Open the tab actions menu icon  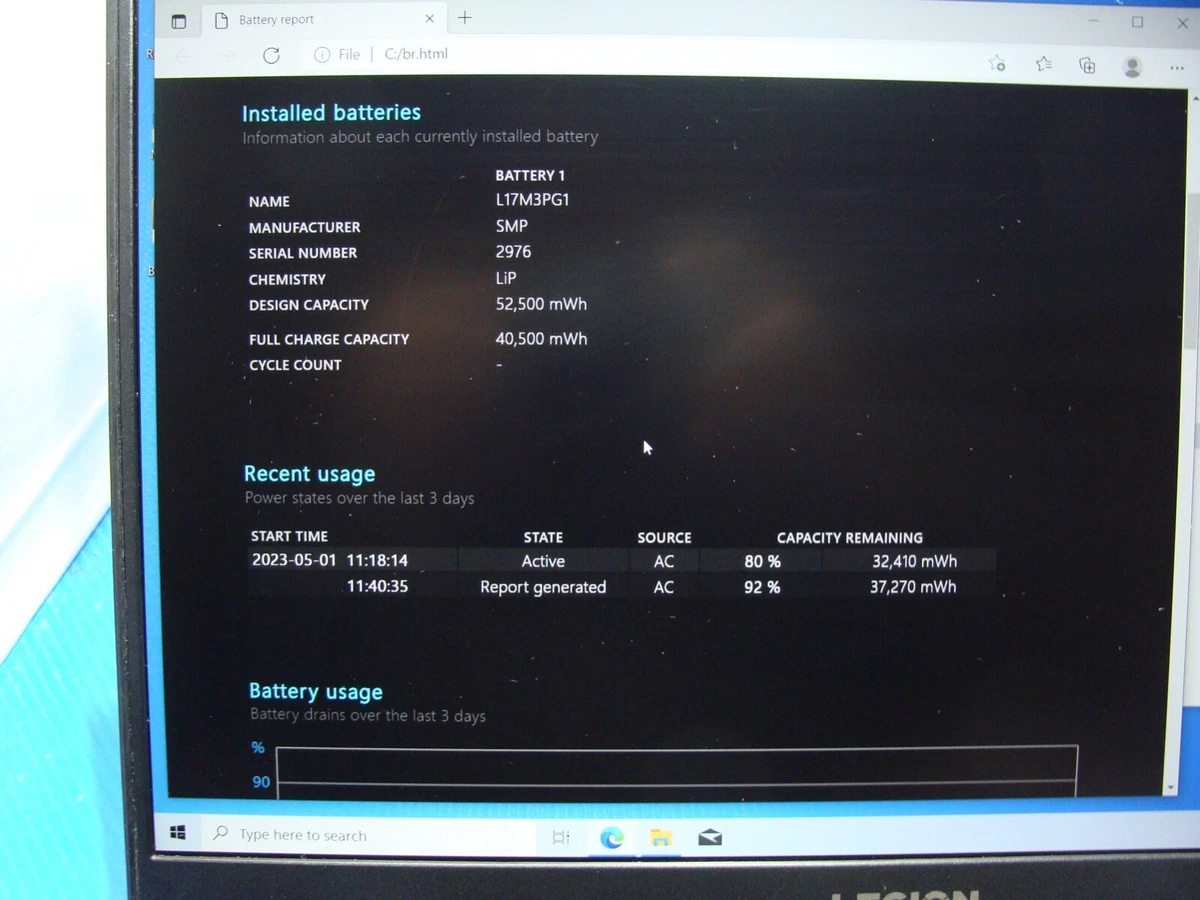[x=178, y=21]
